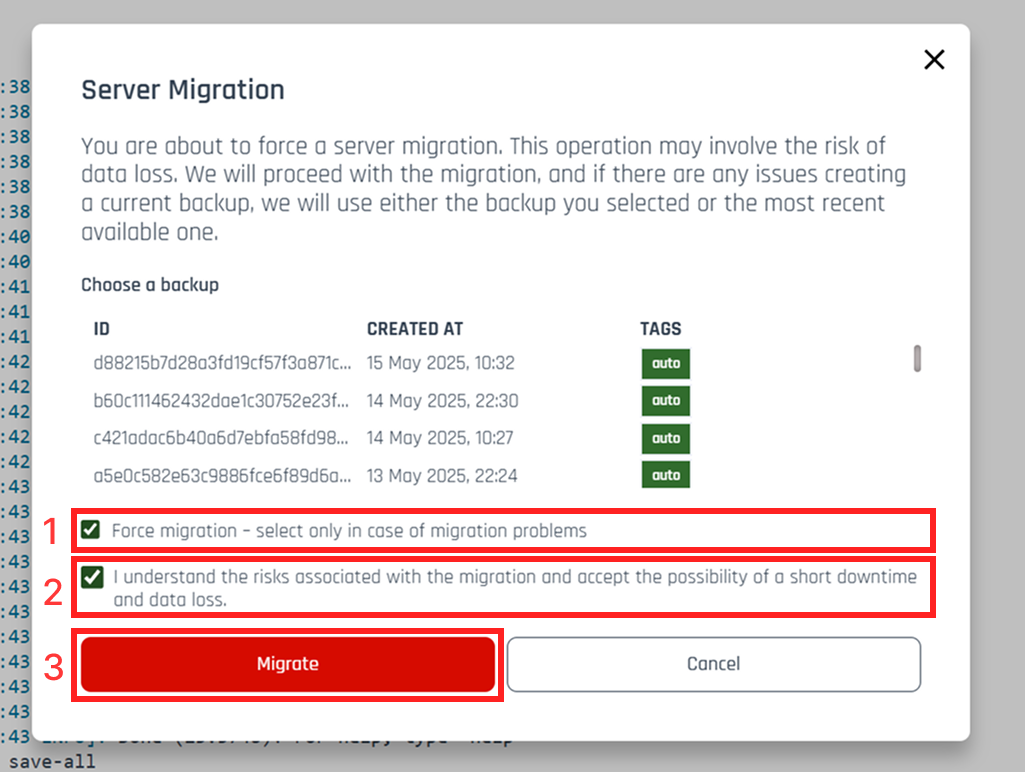1025x772 pixels.
Task: Pick backup ID starting with a5e0c582
Action: pos(222,475)
